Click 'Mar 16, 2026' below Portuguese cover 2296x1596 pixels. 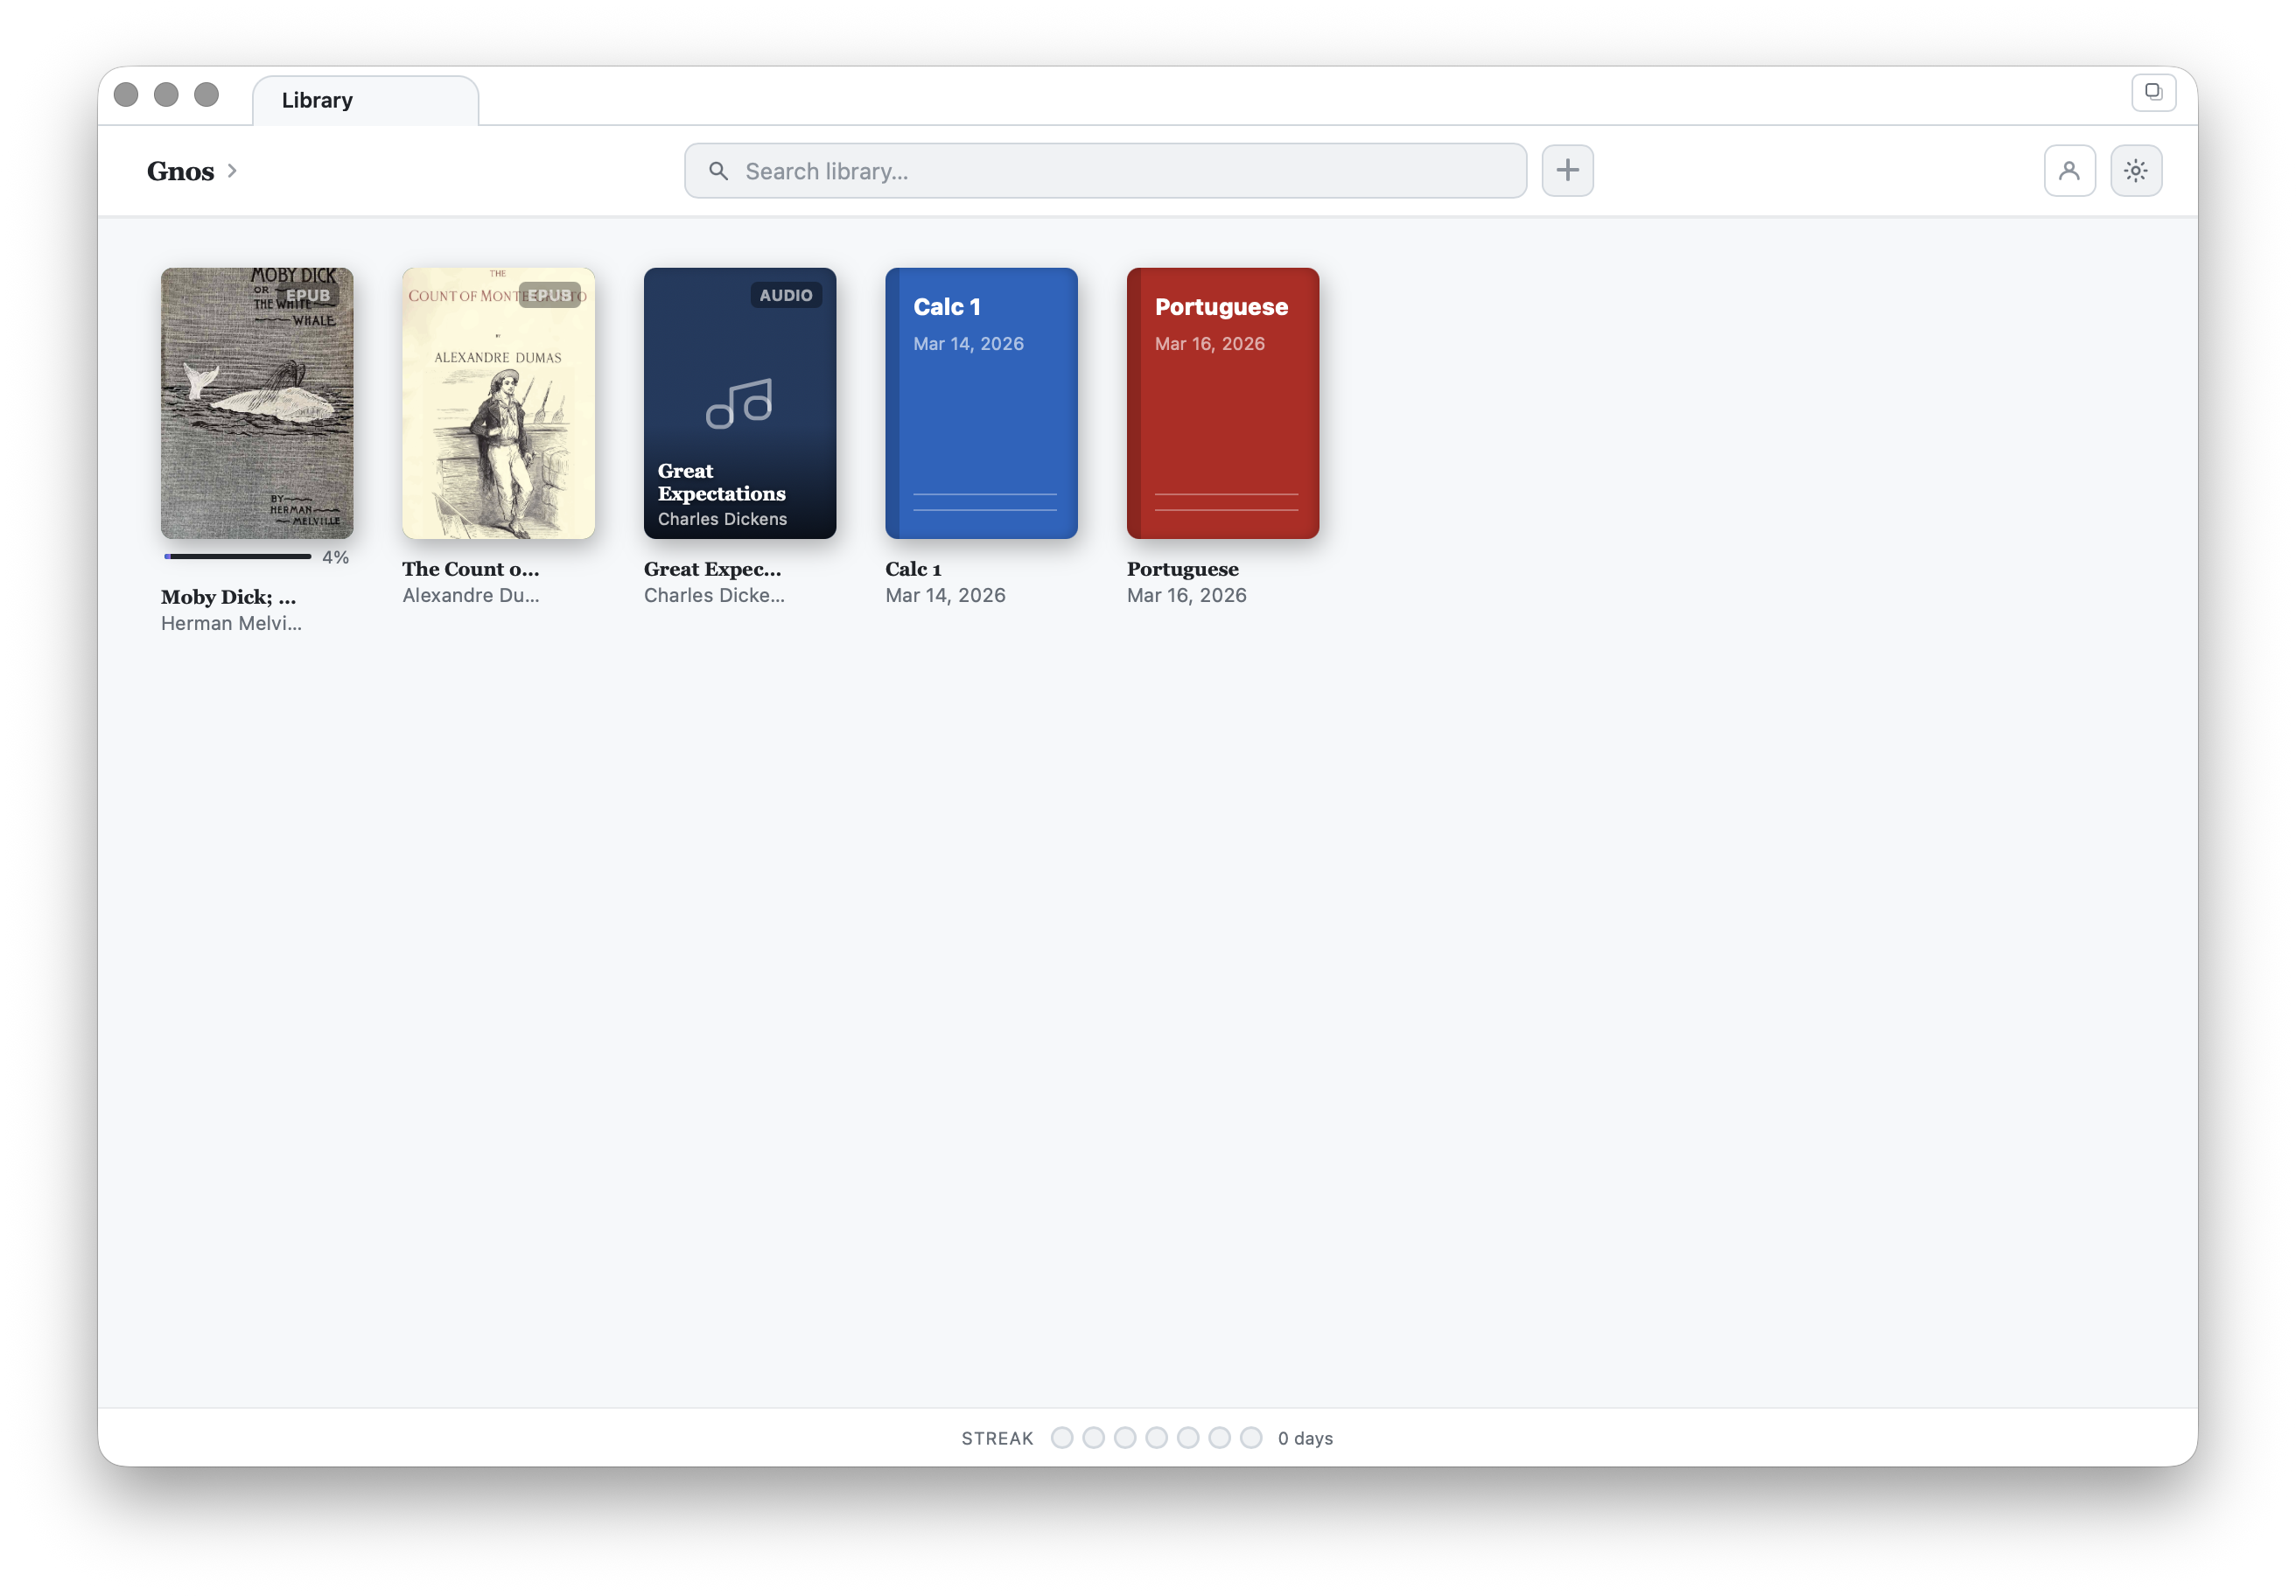pos(1186,595)
